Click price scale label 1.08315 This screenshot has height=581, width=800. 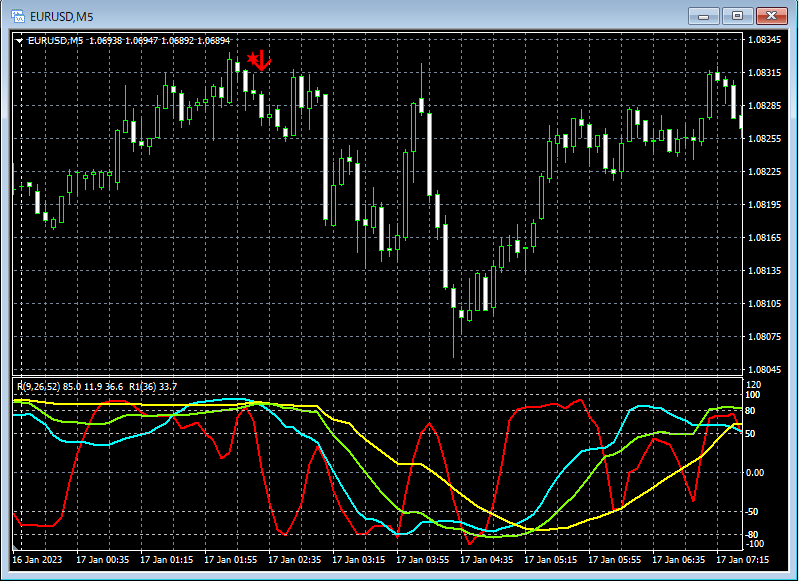(764, 73)
